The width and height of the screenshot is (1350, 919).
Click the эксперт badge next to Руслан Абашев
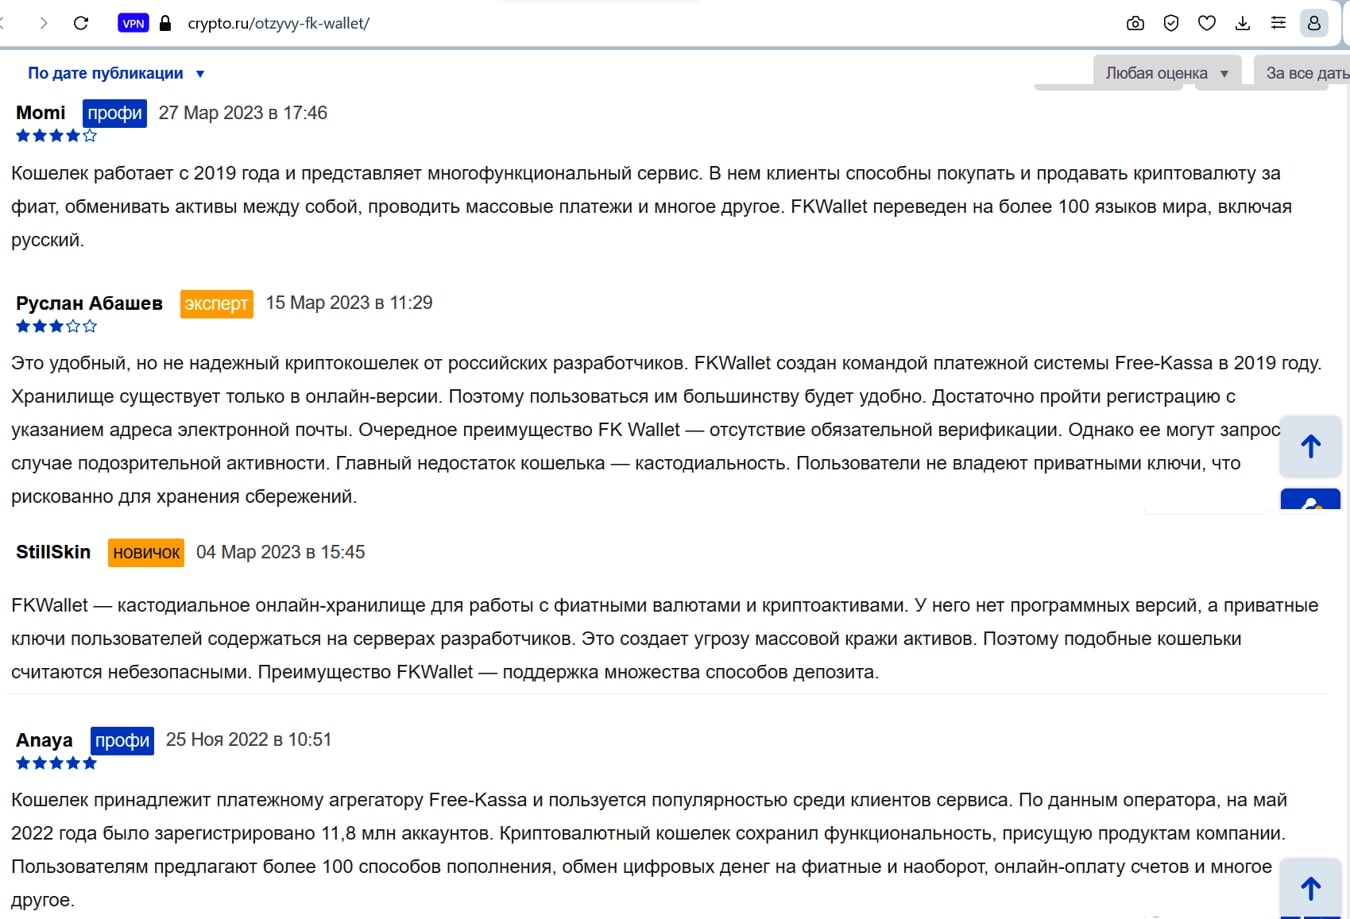point(216,303)
